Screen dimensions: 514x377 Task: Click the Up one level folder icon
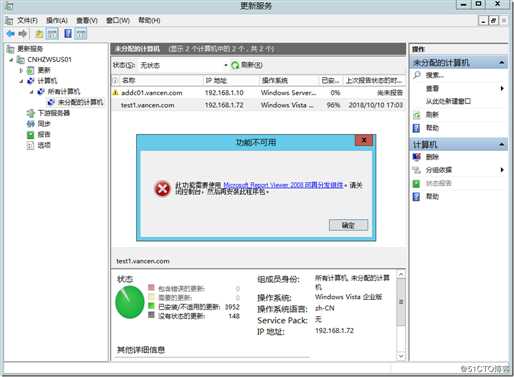point(39,34)
